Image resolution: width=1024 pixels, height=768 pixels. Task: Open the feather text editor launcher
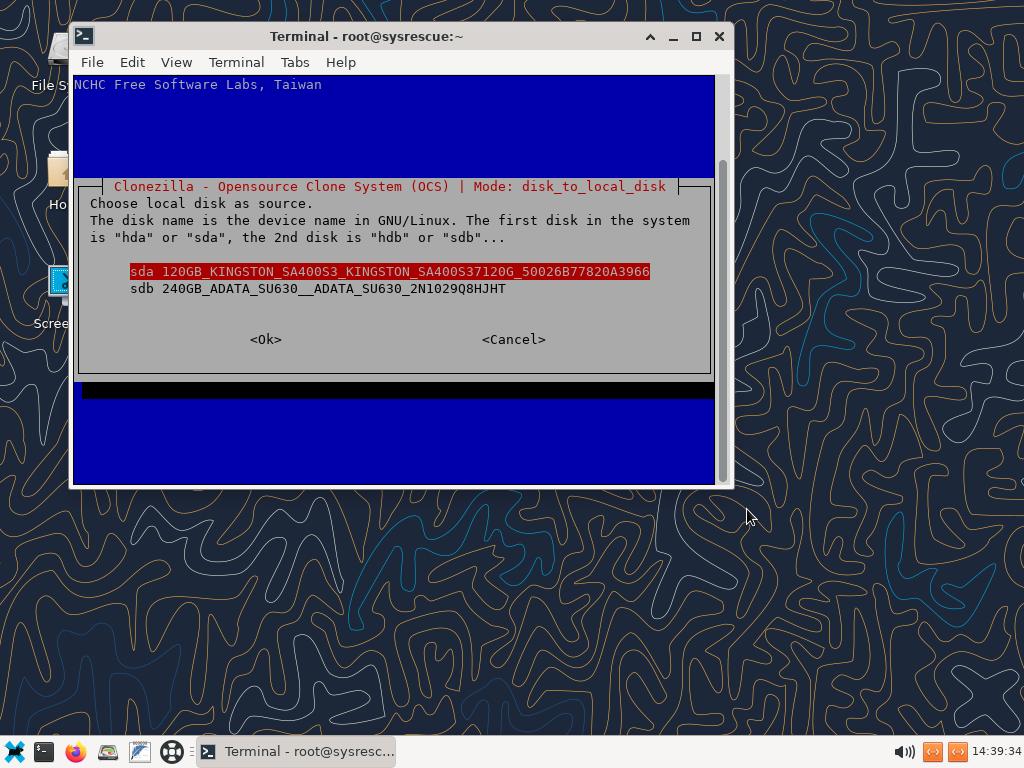[x=140, y=751]
